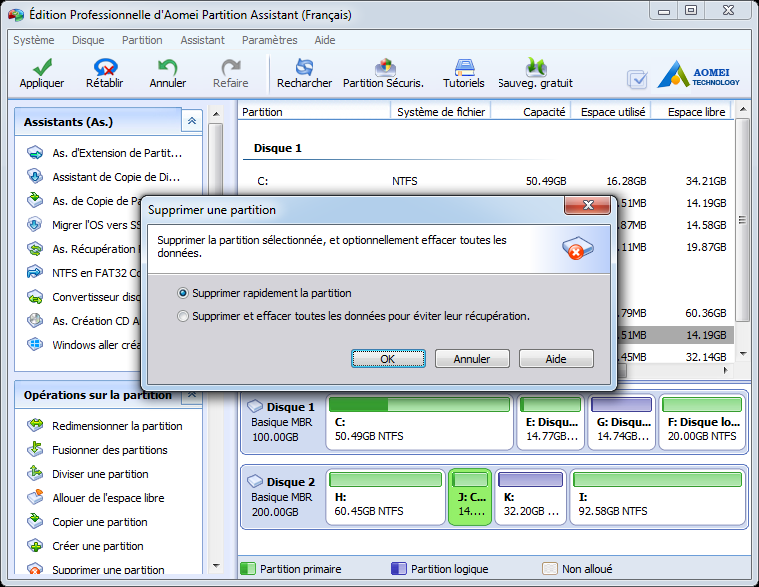Click Annuler in the delete dialog

click(472, 359)
